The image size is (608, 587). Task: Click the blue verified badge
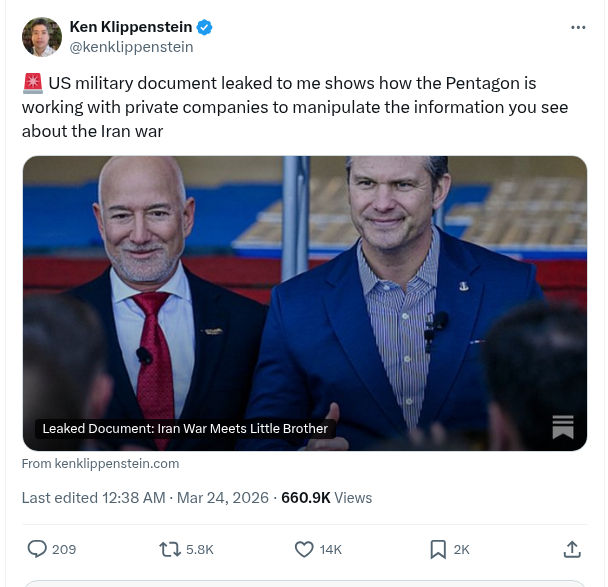point(204,28)
